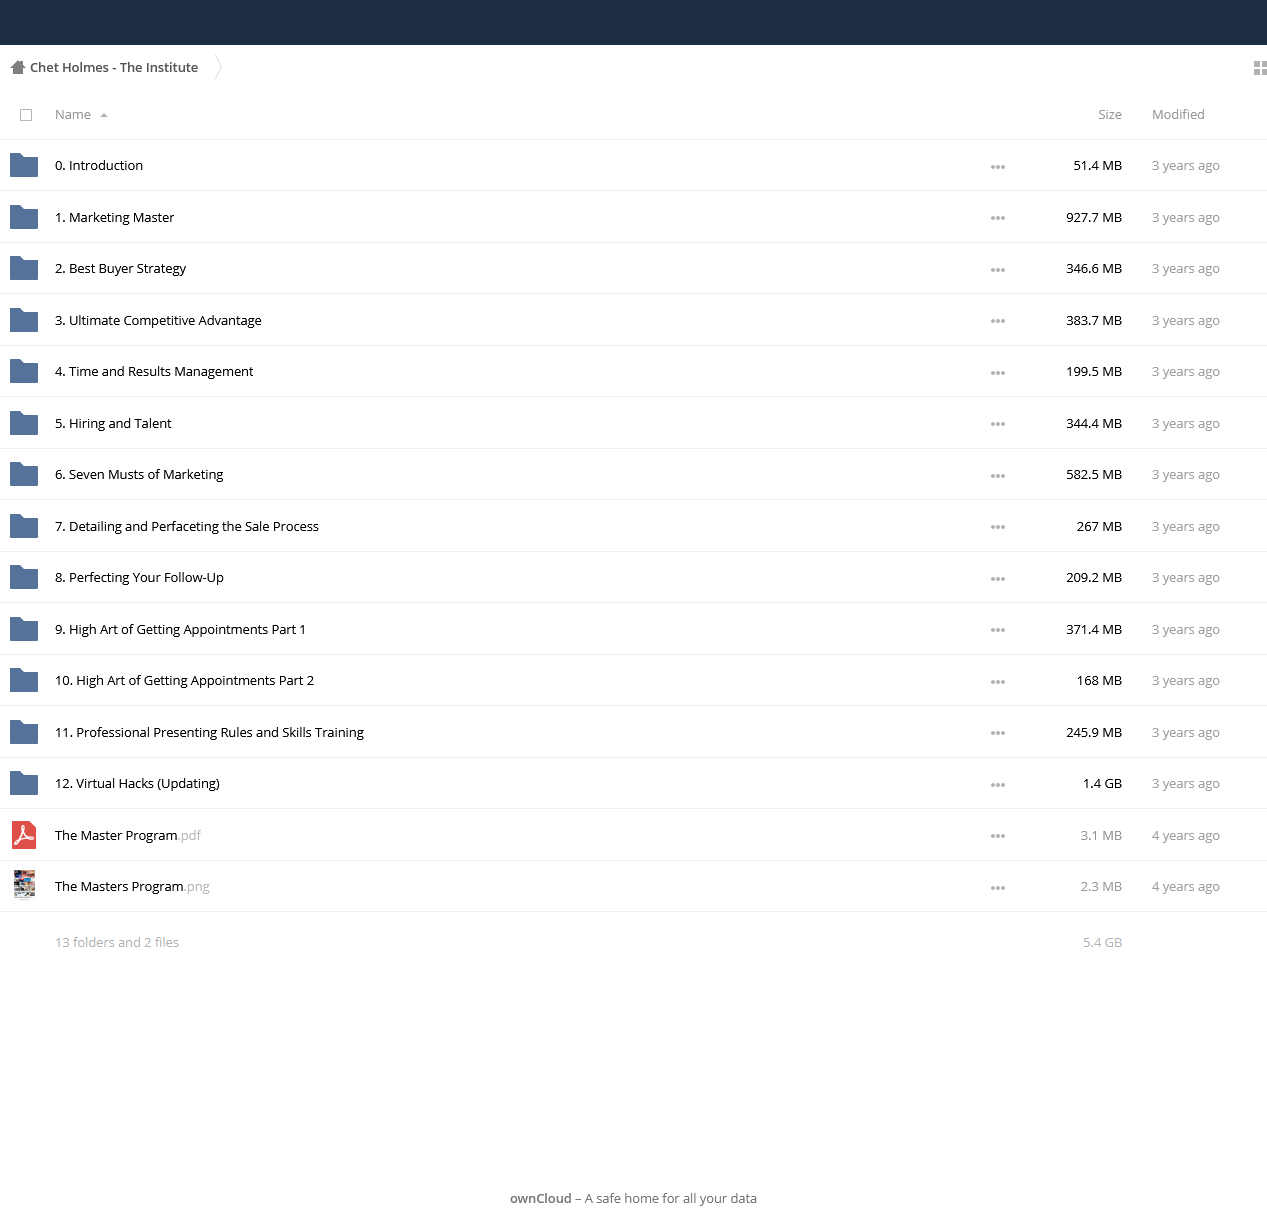Open more actions for 11. Professional Presenting Rules
1267x1229 pixels.
click(998, 733)
